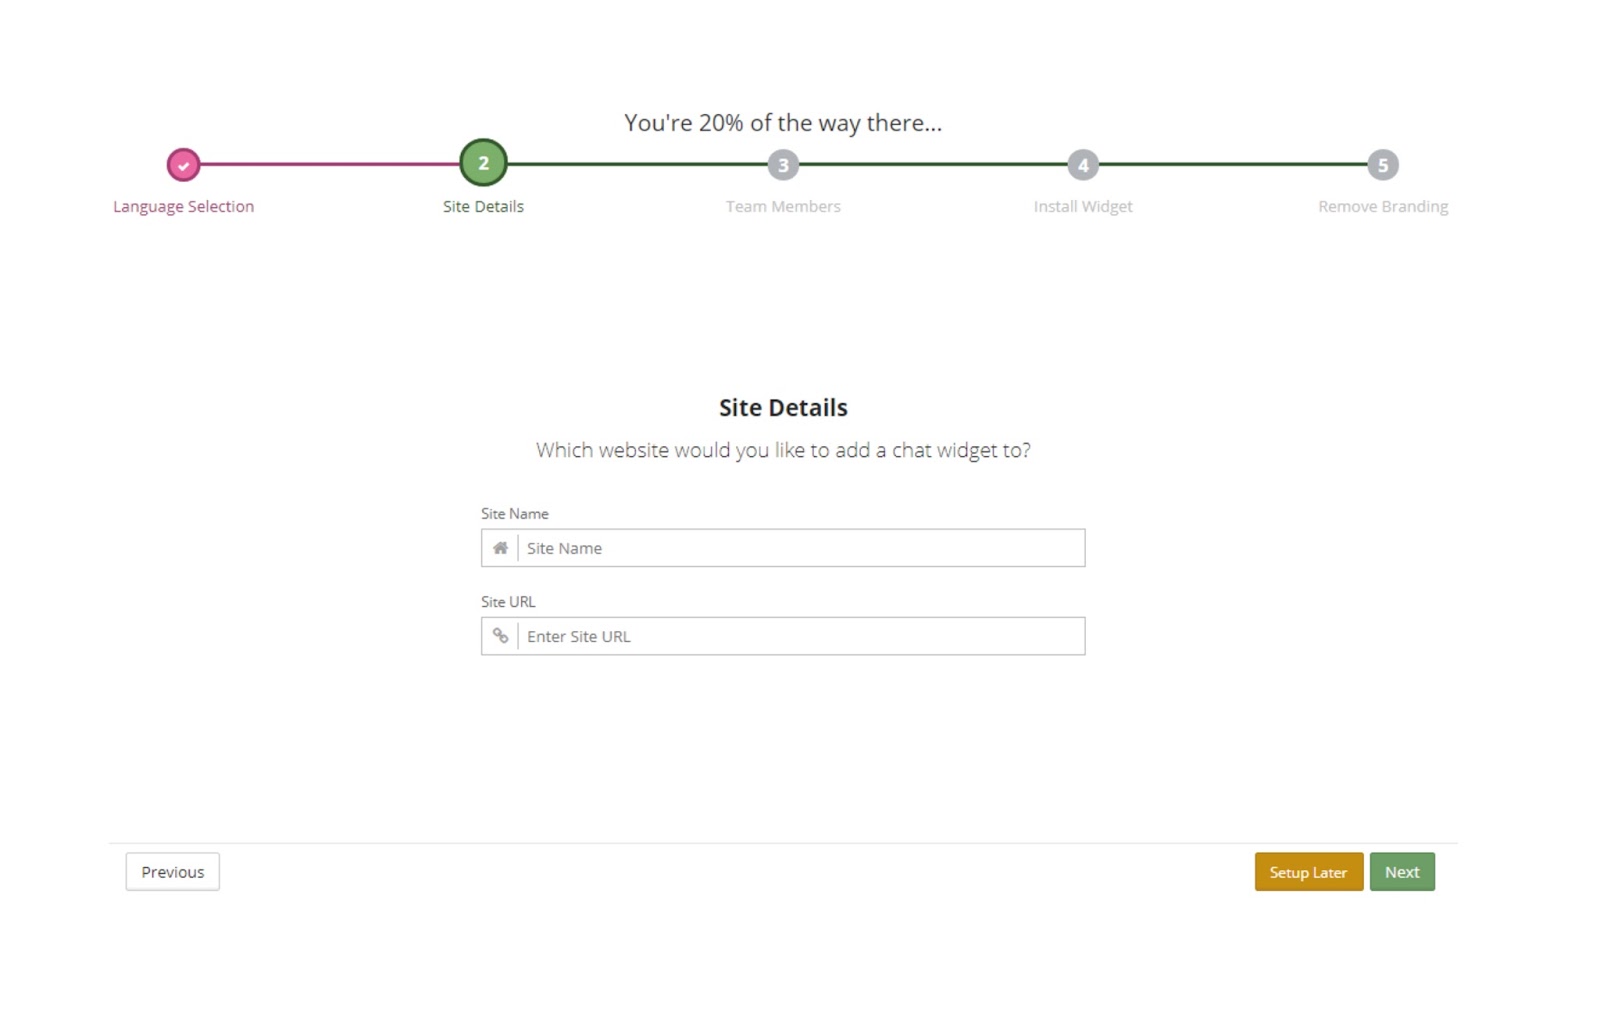Image resolution: width=1600 pixels, height=1020 pixels.
Task: Click the link icon in Site URL field
Action: (500, 636)
